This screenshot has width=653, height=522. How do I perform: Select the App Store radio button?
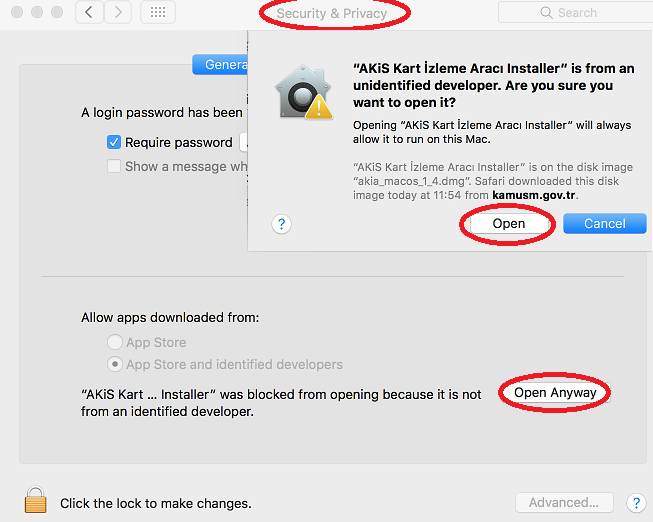tap(115, 342)
